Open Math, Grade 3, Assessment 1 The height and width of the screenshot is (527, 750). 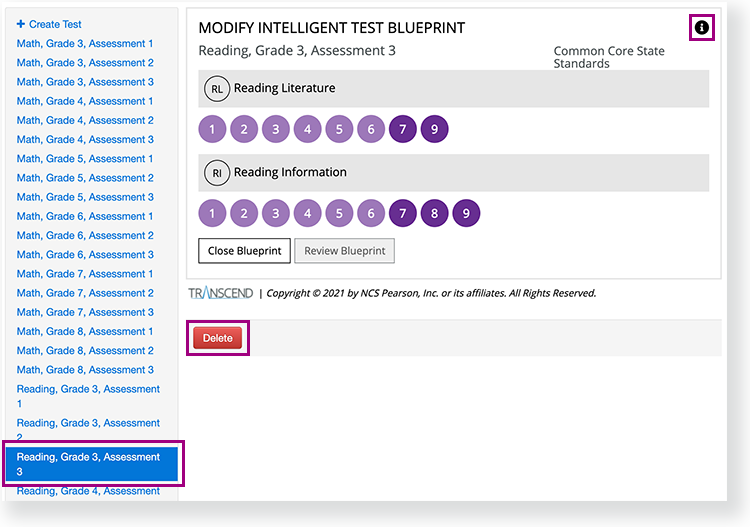(85, 44)
